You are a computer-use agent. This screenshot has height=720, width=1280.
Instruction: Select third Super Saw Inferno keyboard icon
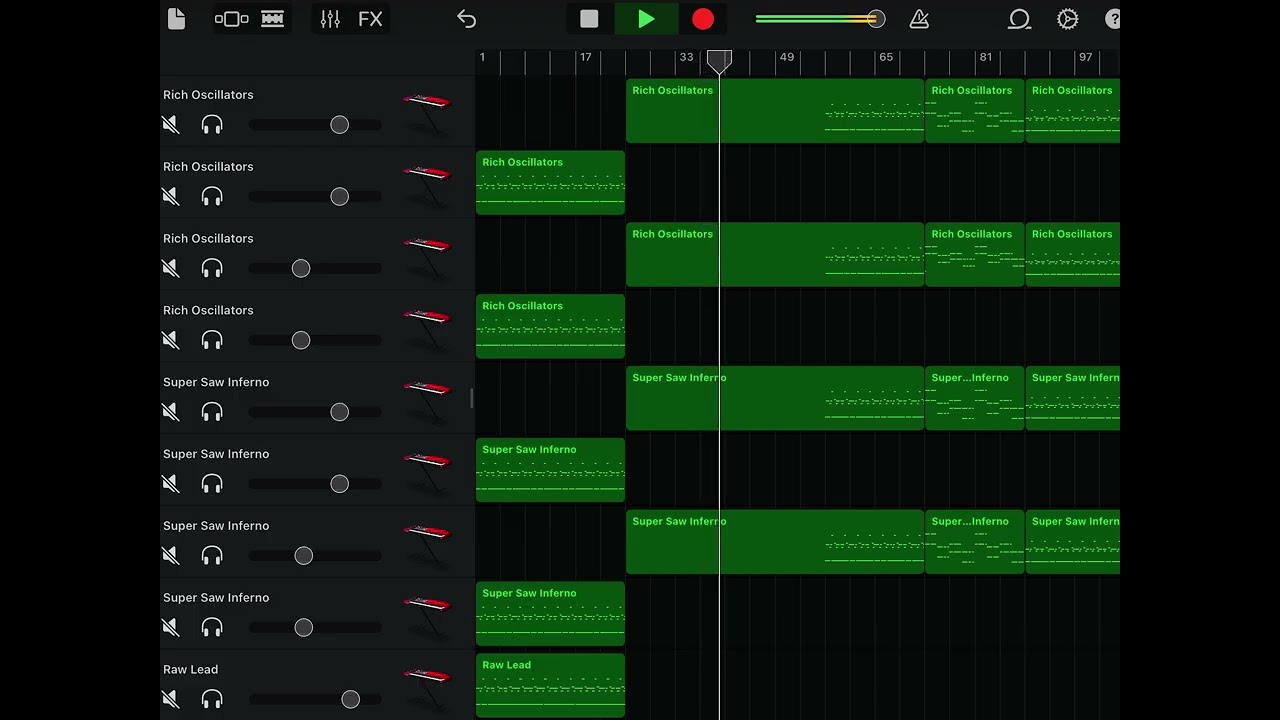click(429, 545)
